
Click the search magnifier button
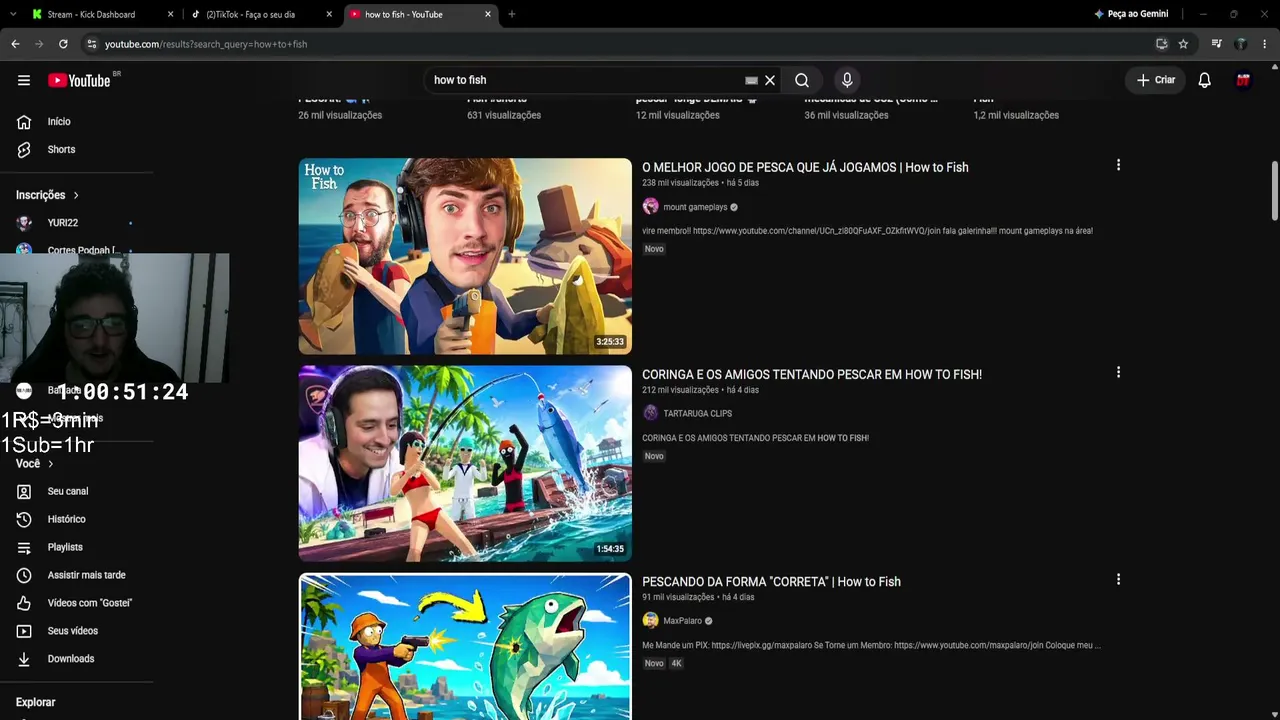pos(802,80)
